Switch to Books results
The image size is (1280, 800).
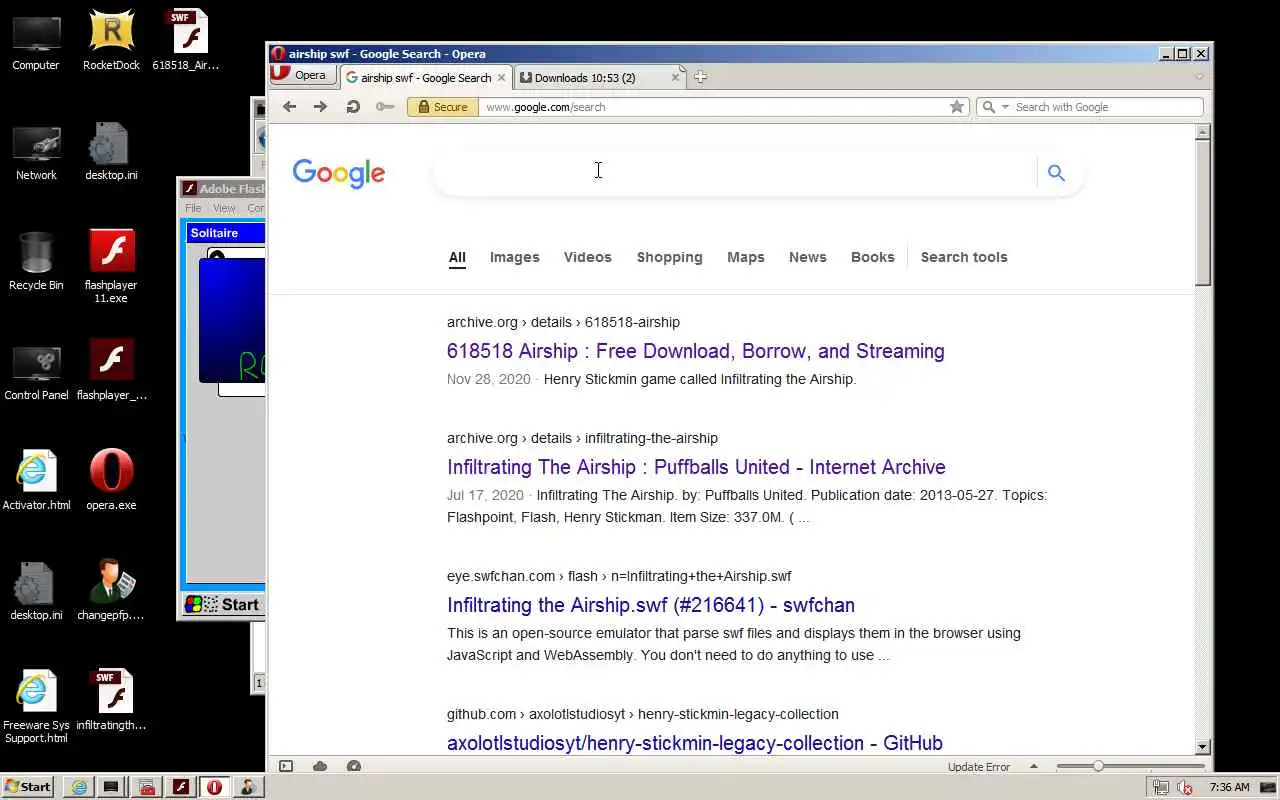tap(873, 257)
